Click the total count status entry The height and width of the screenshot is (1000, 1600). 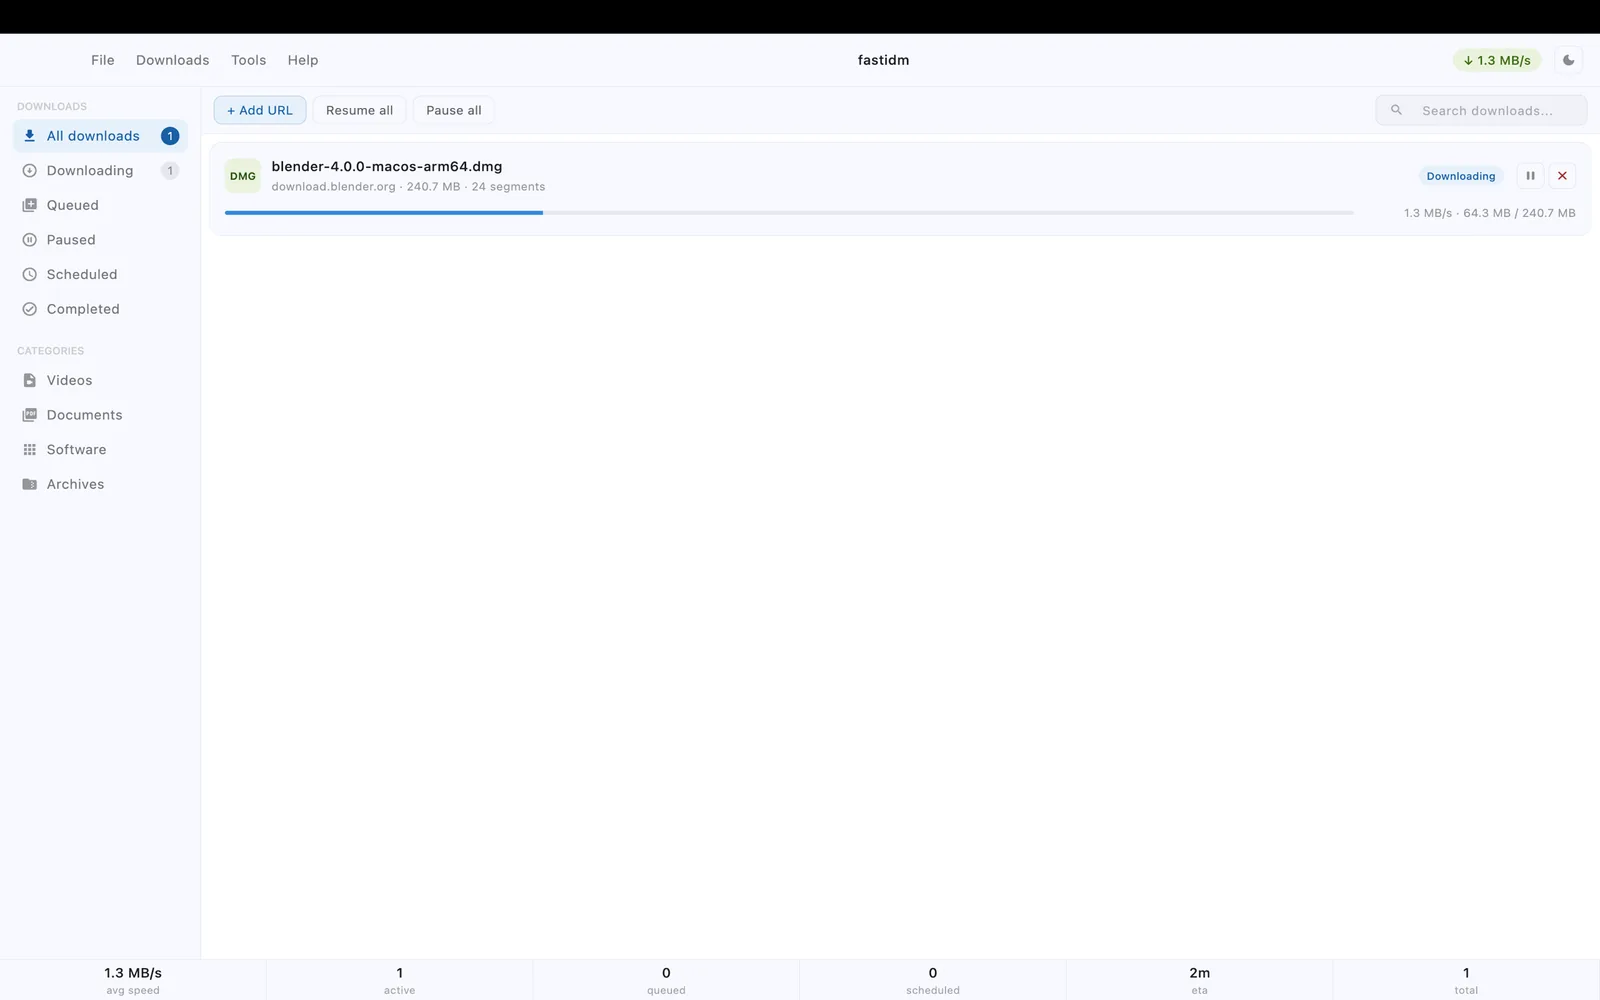click(1466, 980)
